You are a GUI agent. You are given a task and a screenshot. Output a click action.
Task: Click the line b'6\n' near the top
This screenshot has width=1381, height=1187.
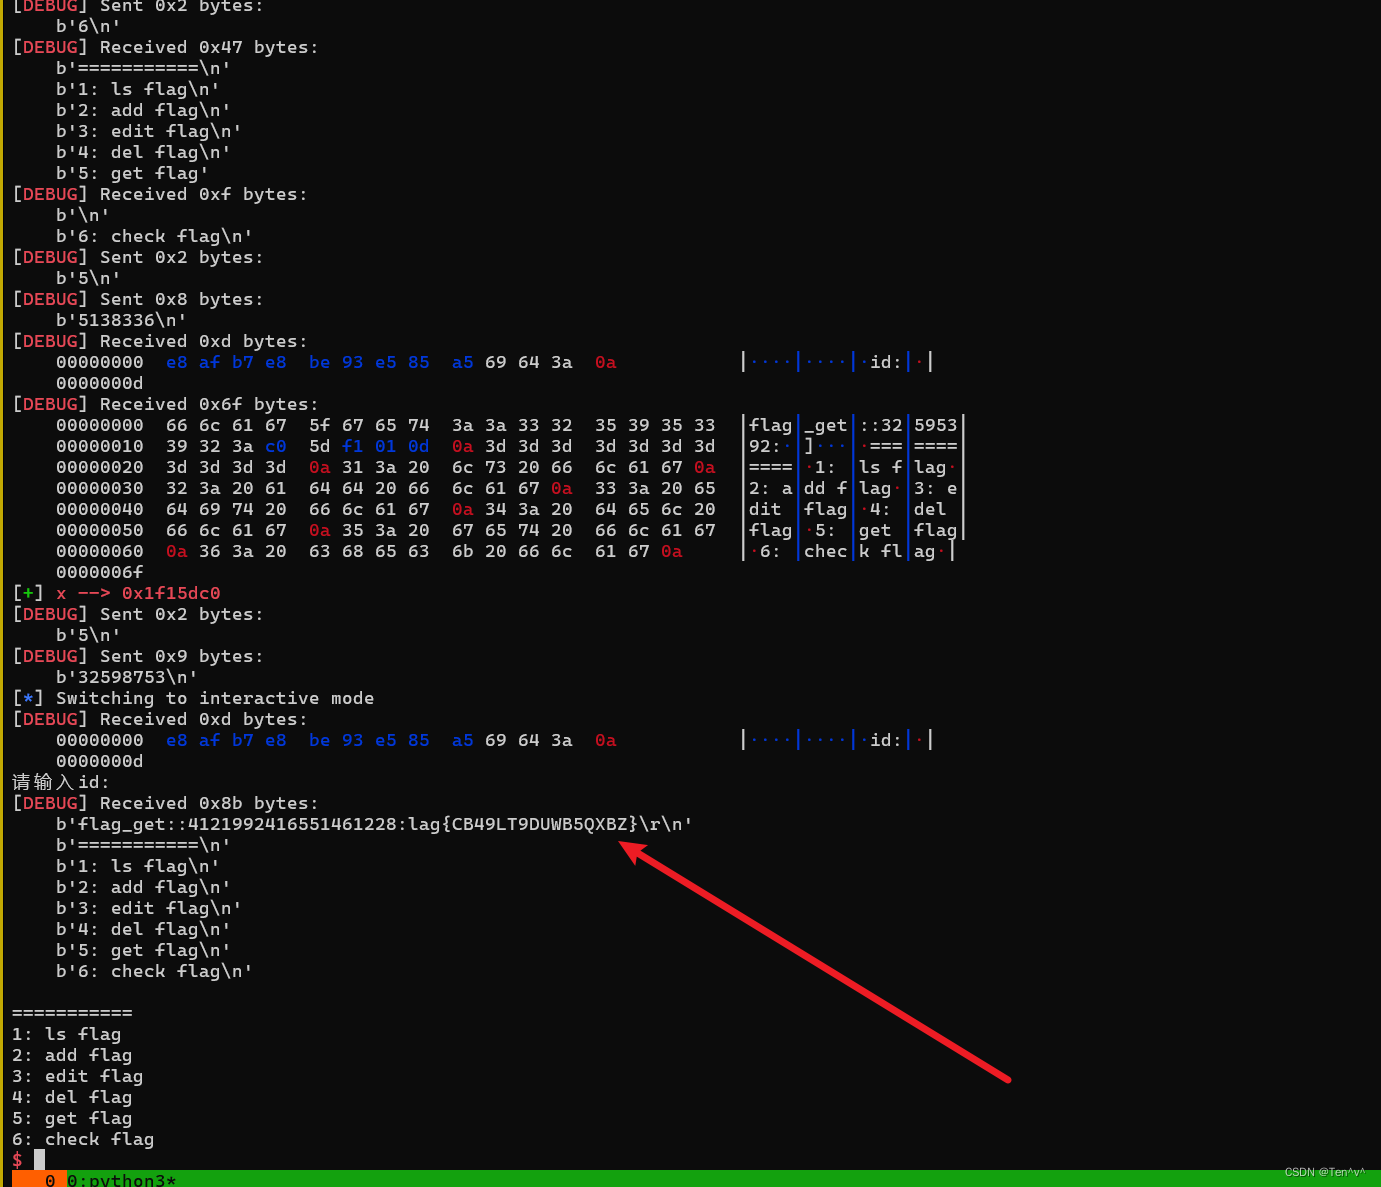tap(88, 26)
